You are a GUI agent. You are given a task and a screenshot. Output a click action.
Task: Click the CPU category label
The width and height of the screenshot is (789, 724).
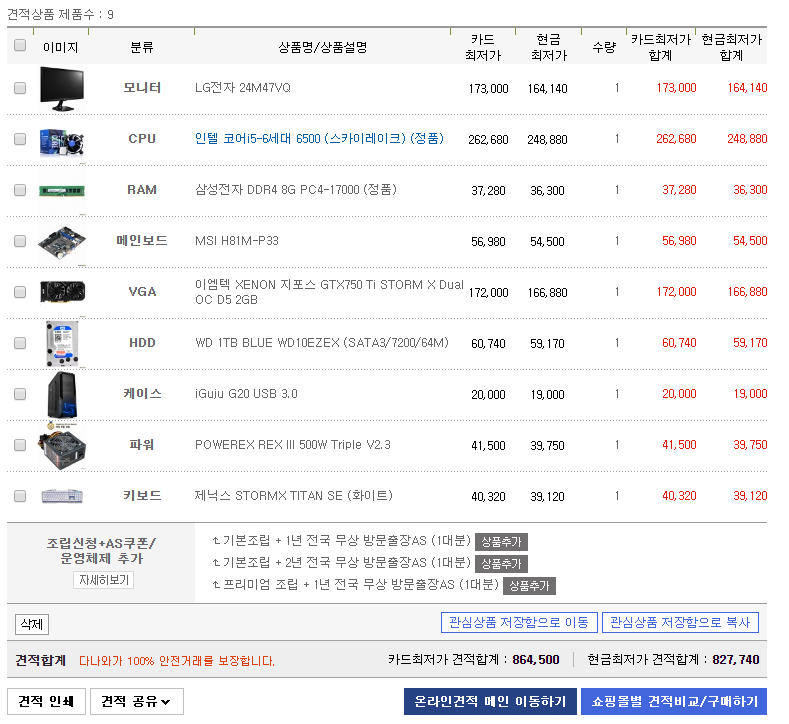pos(142,138)
